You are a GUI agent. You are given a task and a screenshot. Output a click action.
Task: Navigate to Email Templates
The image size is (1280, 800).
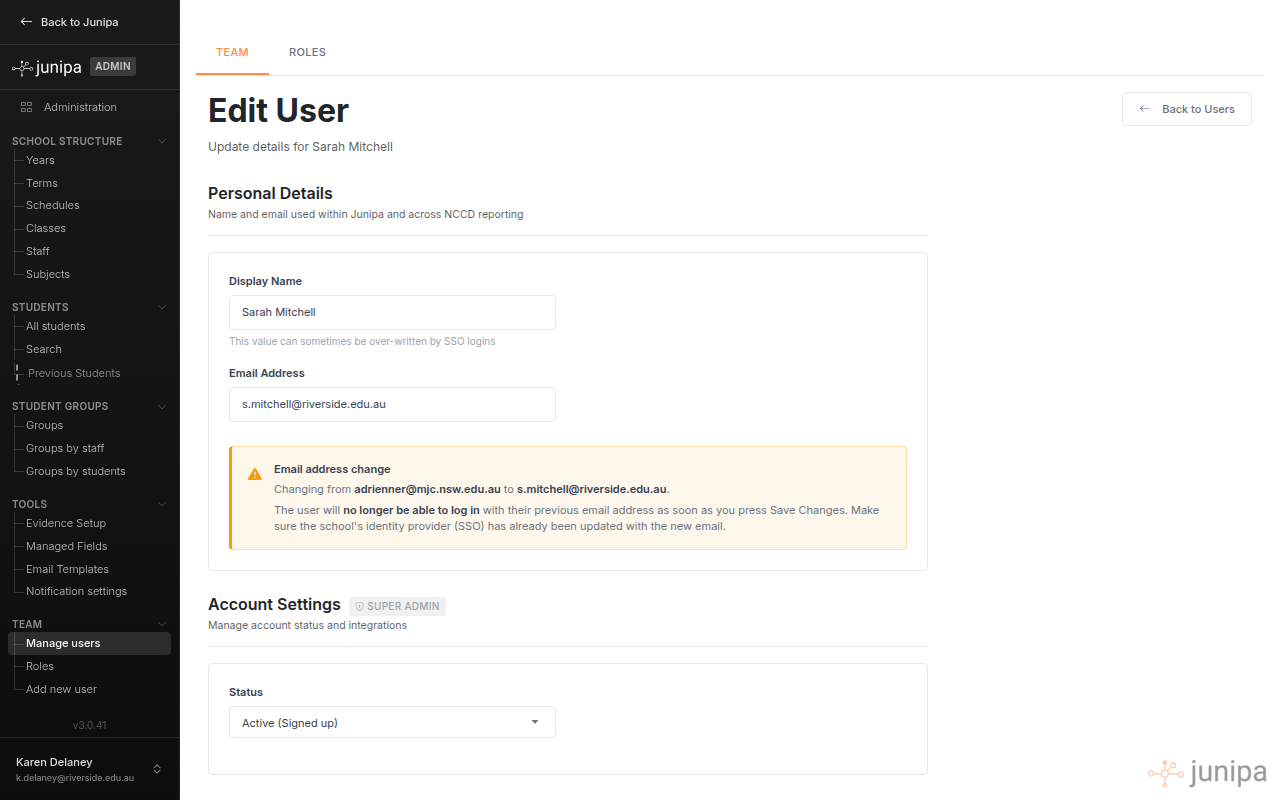pos(67,568)
